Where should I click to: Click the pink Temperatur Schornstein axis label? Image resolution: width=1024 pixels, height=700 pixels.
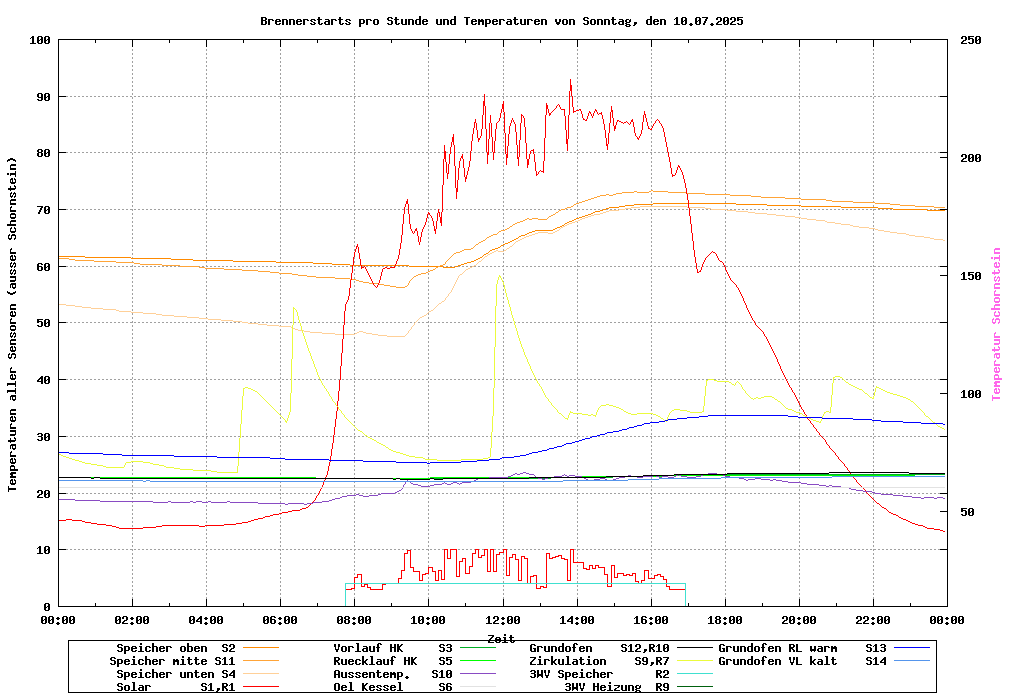[x=996, y=324]
